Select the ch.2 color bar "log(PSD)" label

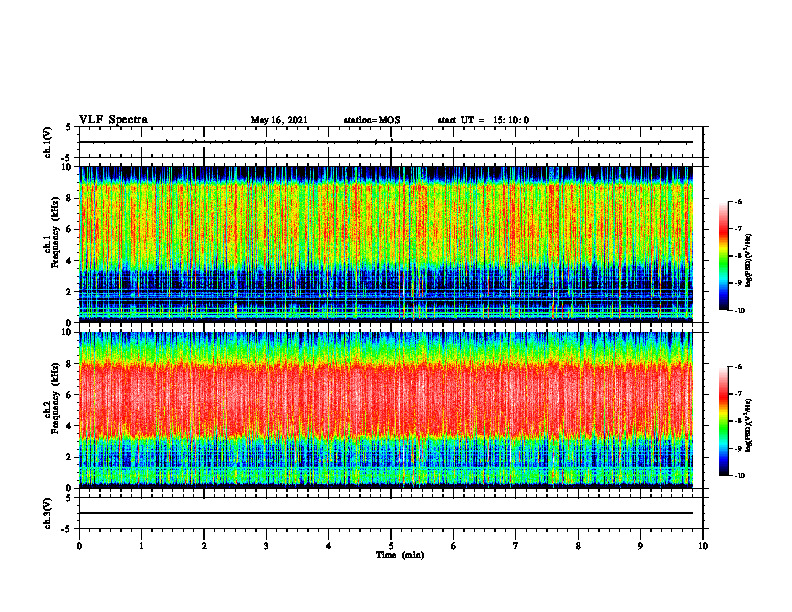coord(748,425)
